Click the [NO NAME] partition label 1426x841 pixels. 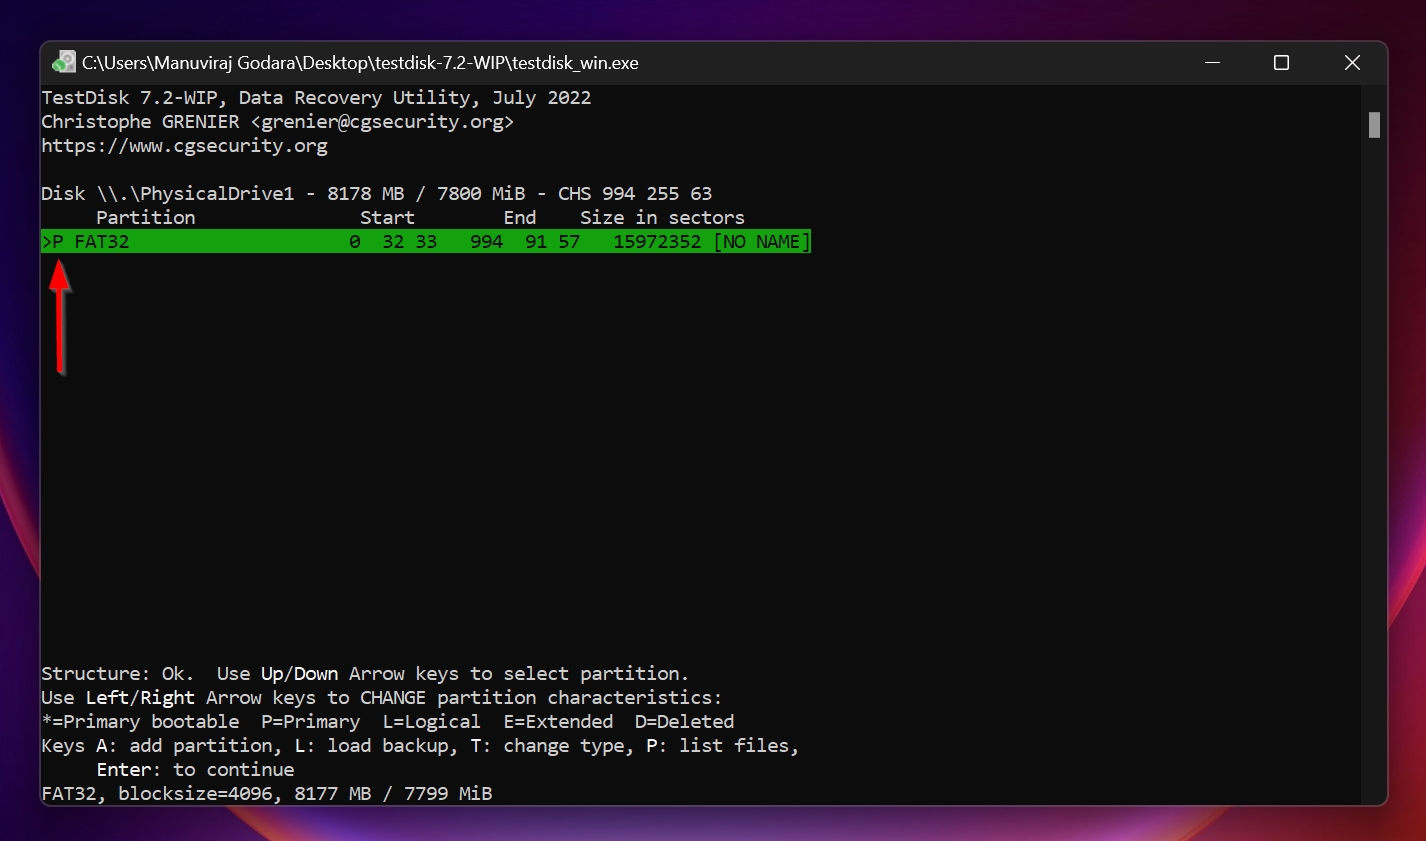(x=762, y=241)
